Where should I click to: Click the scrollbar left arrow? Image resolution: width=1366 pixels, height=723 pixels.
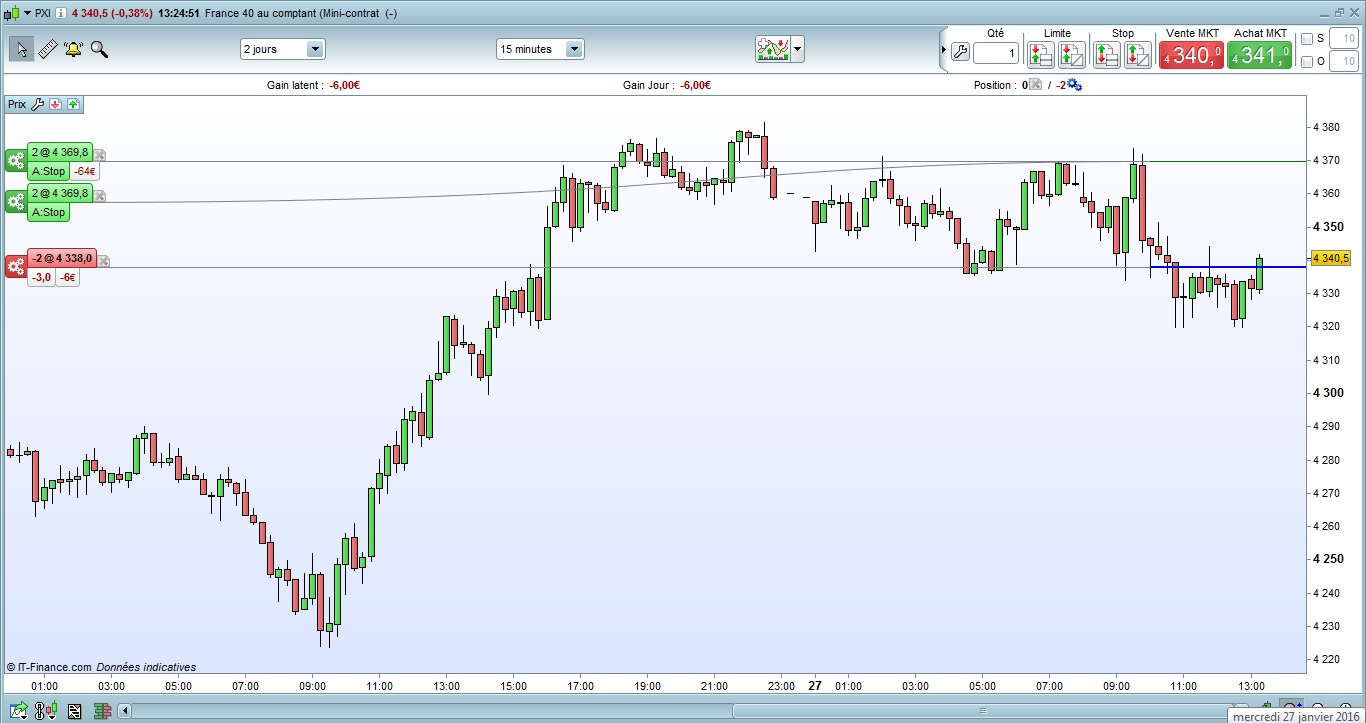coord(124,711)
